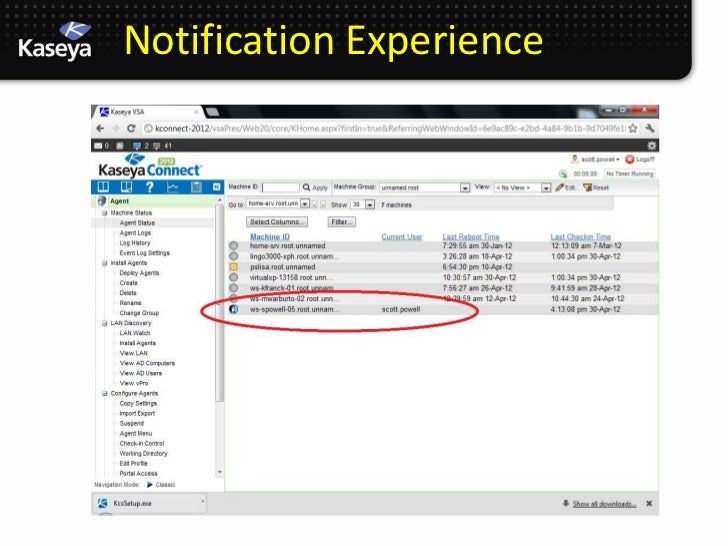Open the settings gear in the dark bar
This screenshot has height=546, width=728.
[652, 146]
